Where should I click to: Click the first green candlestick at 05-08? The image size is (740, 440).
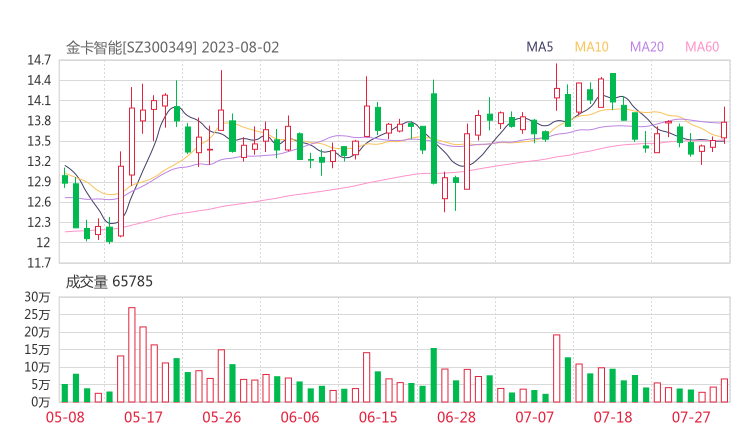pyautogui.click(x=65, y=179)
